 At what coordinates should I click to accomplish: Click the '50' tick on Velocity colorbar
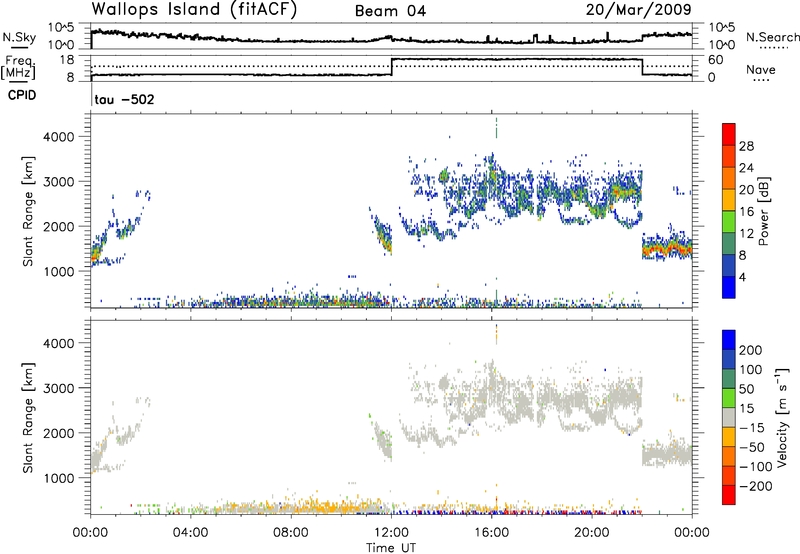(x=746, y=389)
